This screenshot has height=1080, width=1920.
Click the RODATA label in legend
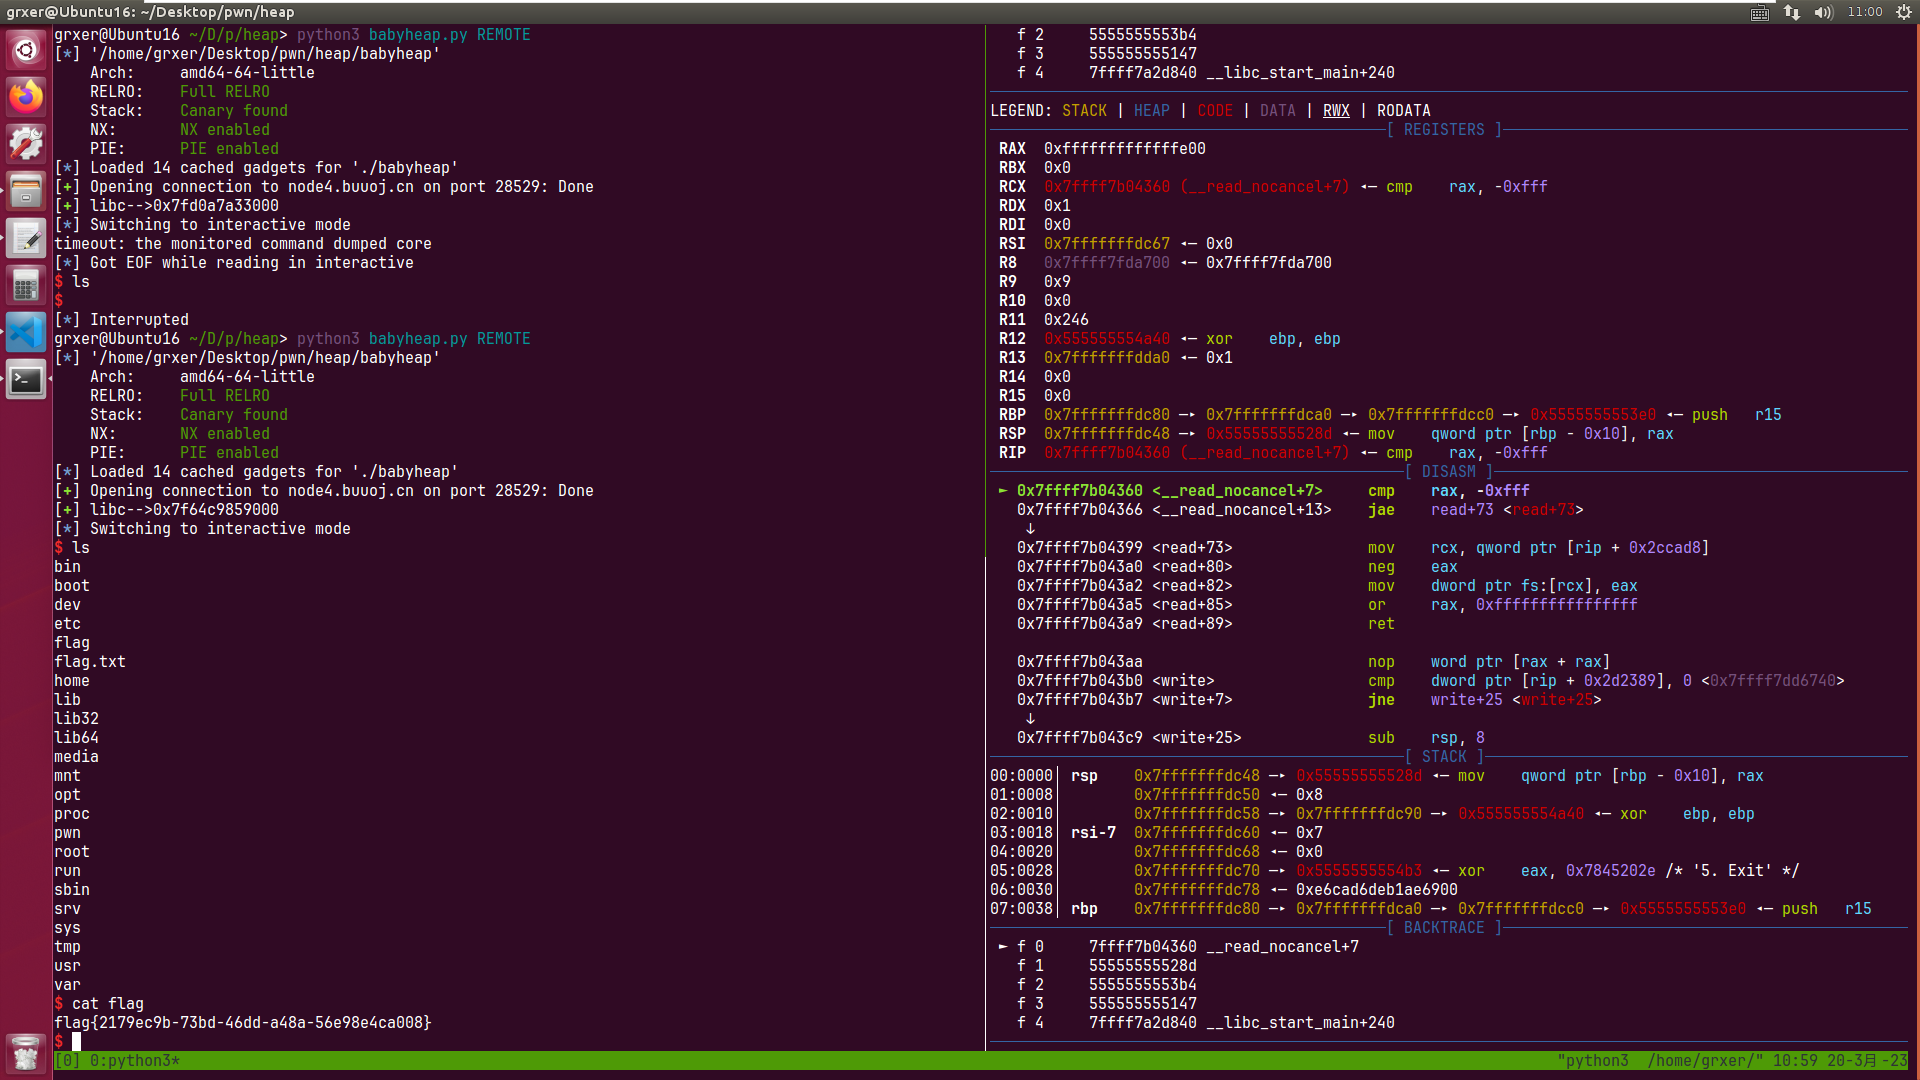1404,110
